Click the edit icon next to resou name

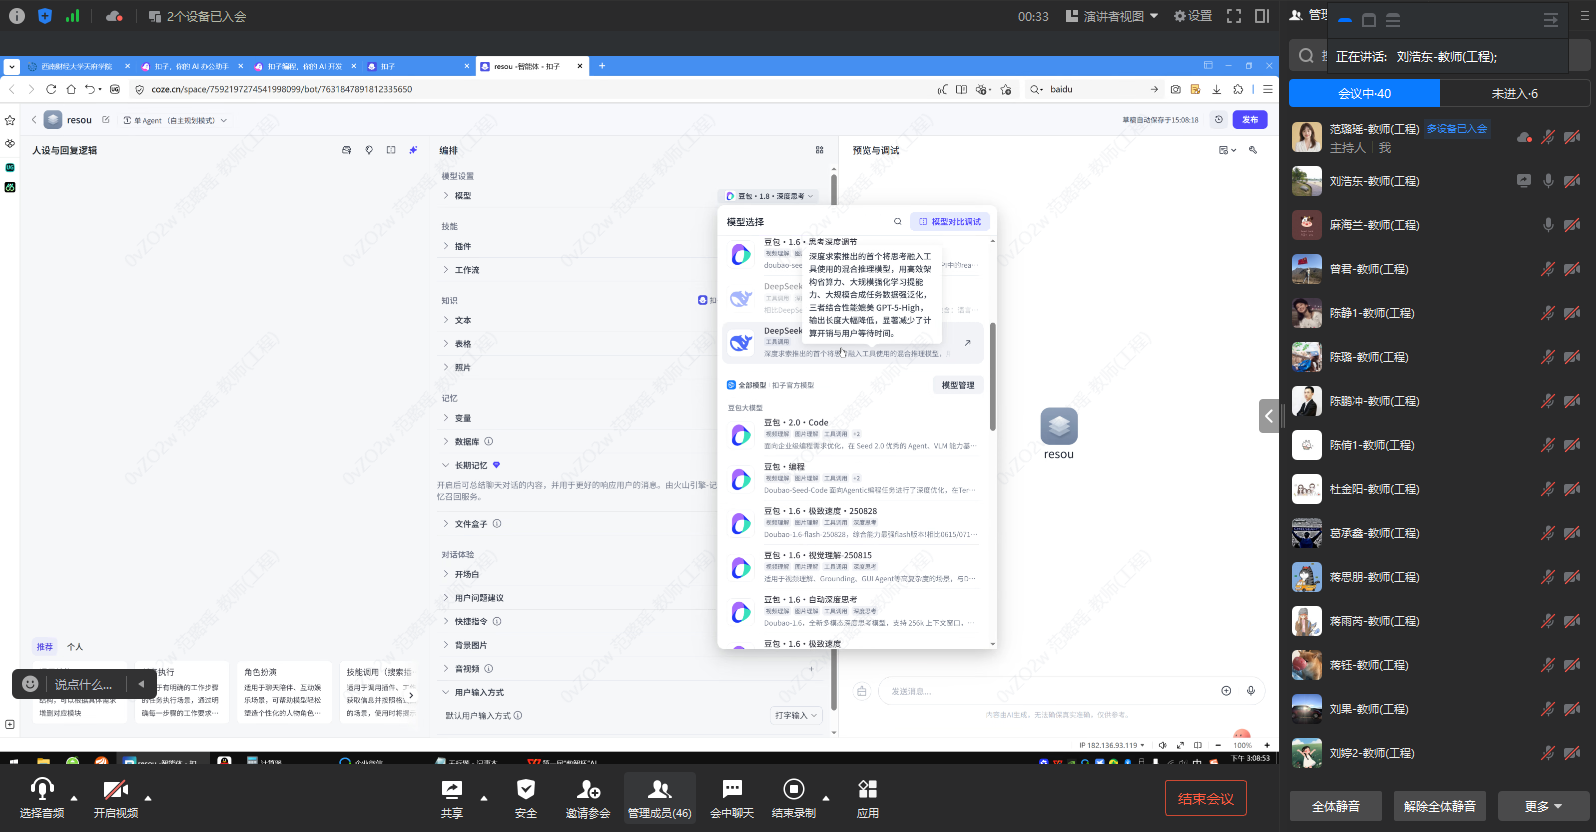pyautogui.click(x=106, y=120)
